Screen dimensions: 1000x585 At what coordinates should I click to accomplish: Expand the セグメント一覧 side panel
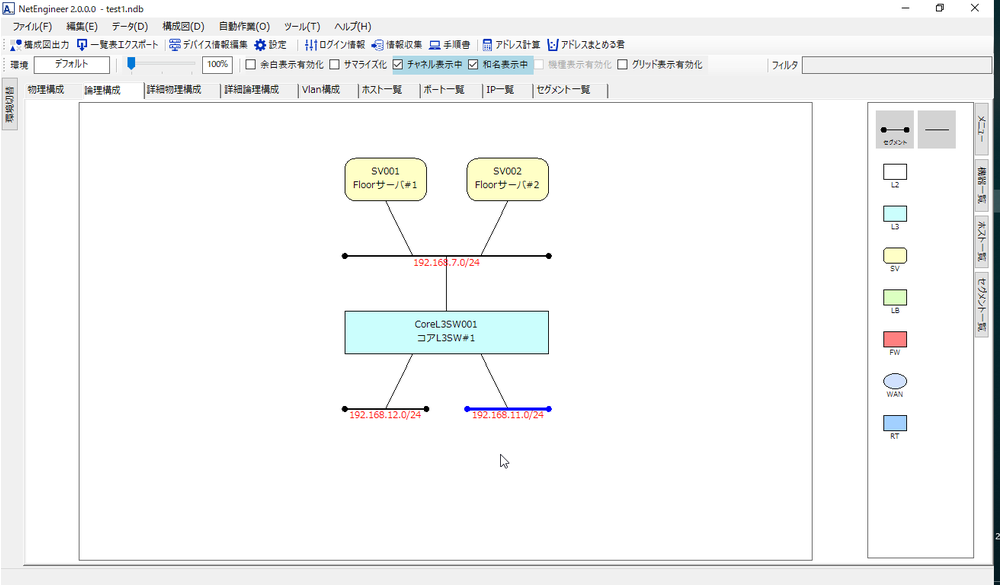coord(981,303)
